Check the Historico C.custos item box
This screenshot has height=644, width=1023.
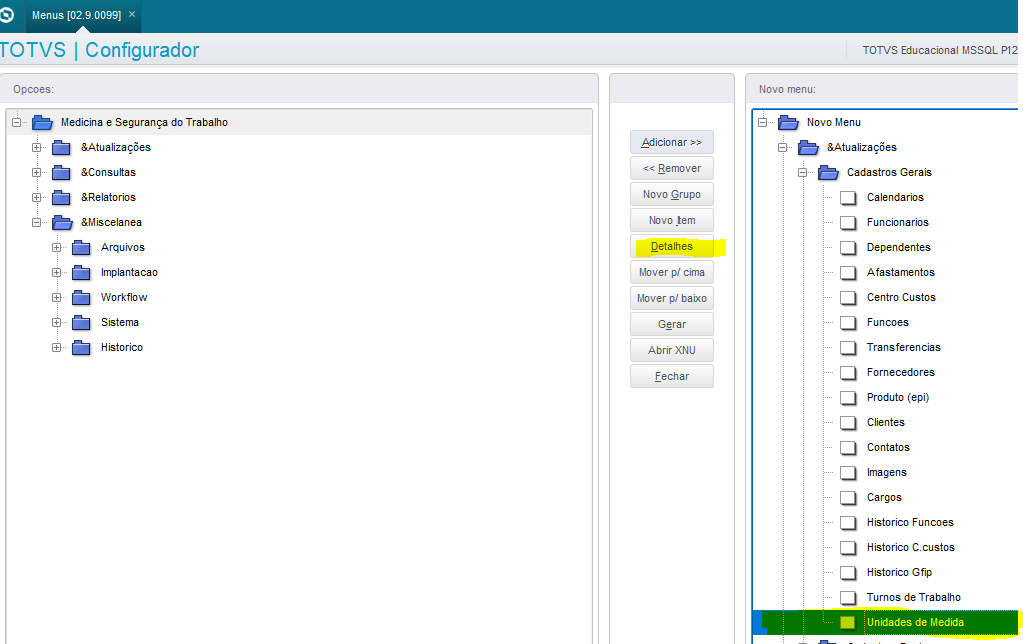coord(848,547)
